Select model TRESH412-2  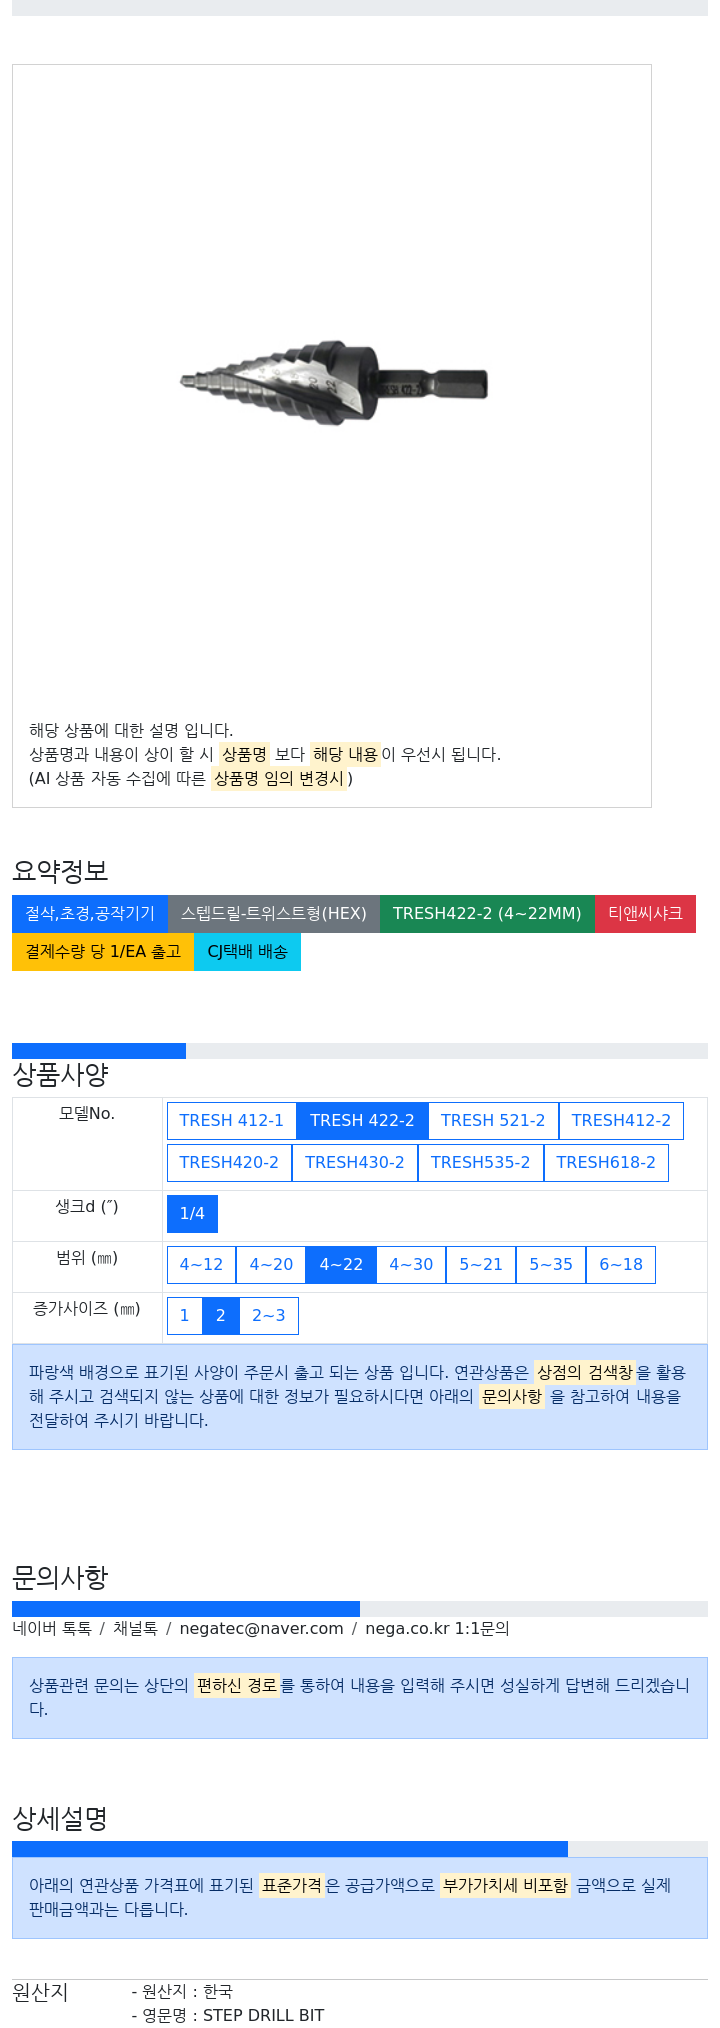pyautogui.click(x=621, y=1121)
